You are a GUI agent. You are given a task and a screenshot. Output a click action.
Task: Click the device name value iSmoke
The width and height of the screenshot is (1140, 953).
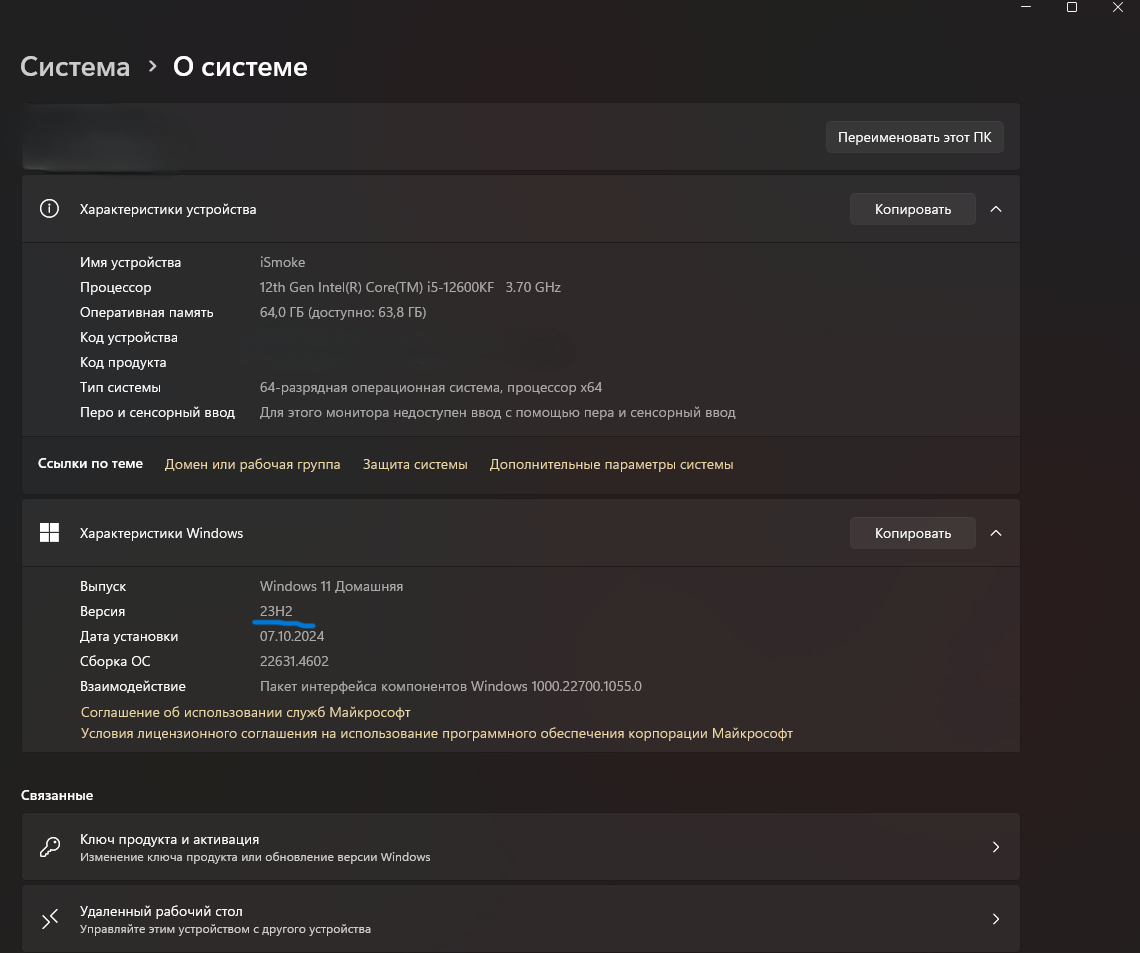click(x=282, y=262)
